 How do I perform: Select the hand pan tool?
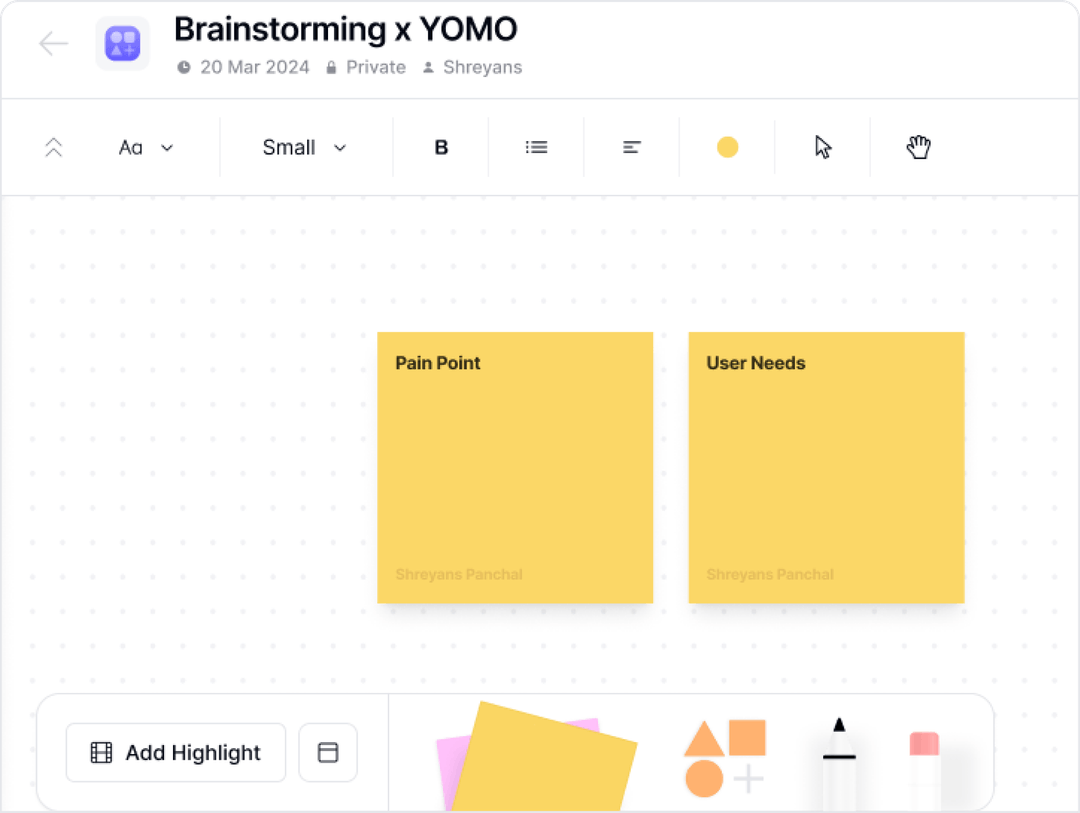click(x=918, y=147)
